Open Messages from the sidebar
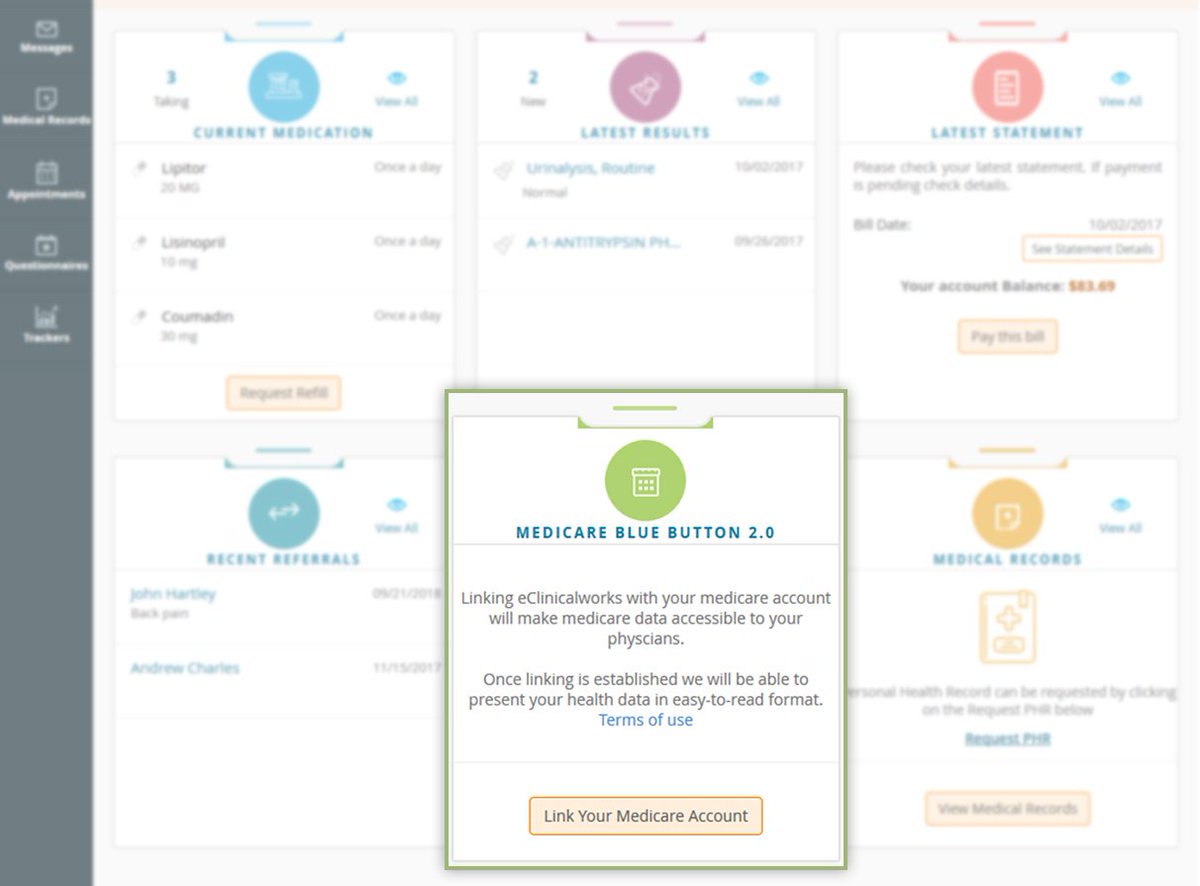Screen dimensions: 1200x886 (x=46, y=35)
